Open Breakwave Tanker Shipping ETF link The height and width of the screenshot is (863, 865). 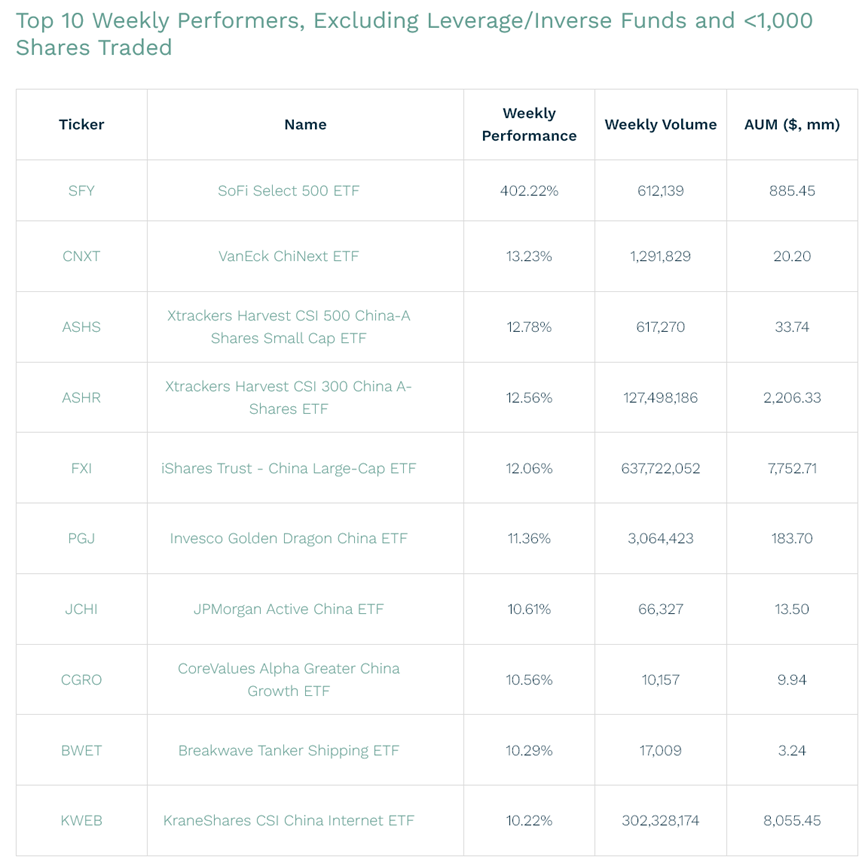click(x=288, y=750)
